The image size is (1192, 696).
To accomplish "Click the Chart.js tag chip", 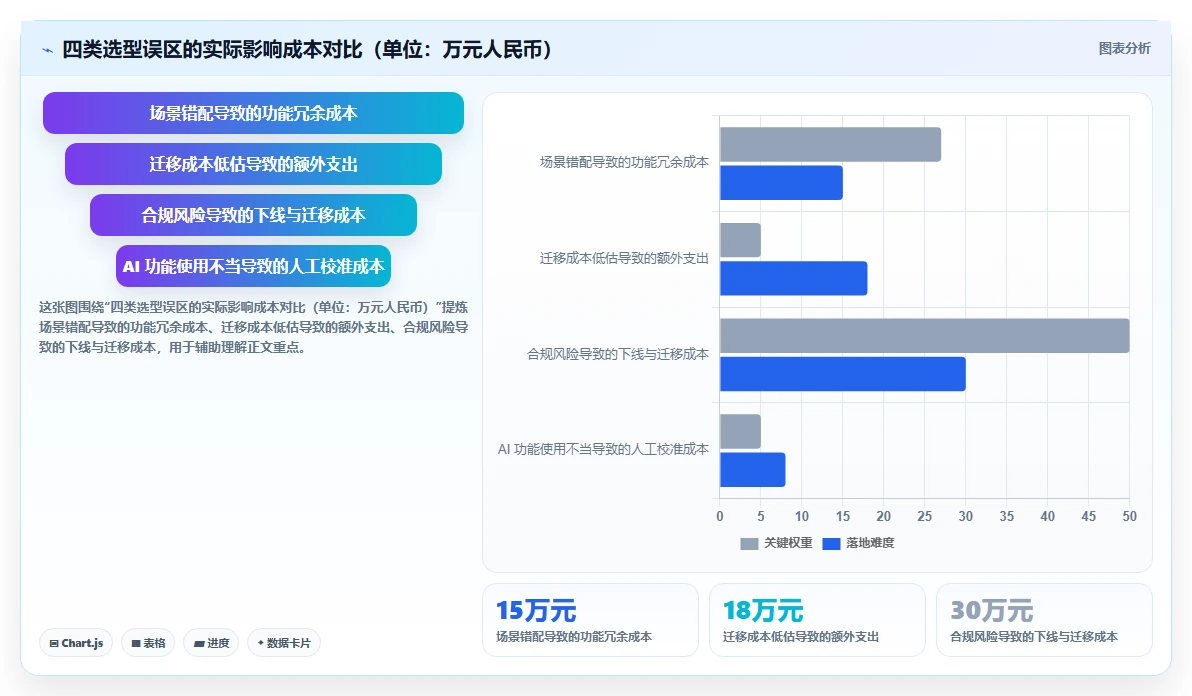I will tap(76, 643).
